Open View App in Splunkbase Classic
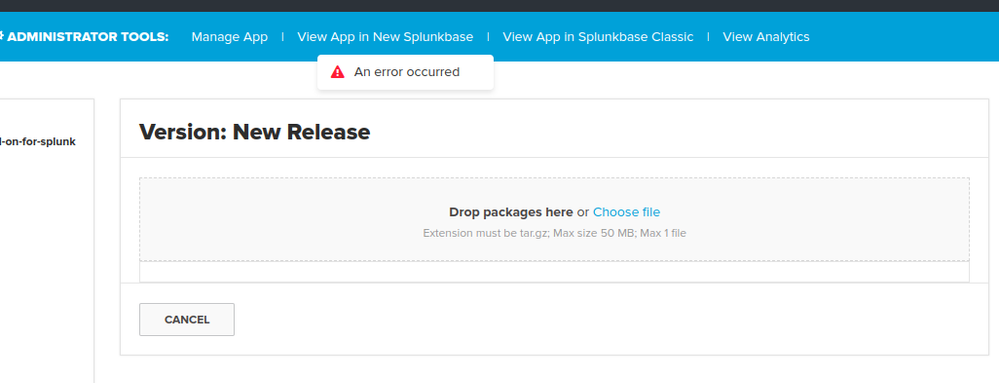This screenshot has width=999, height=383. coord(598,37)
